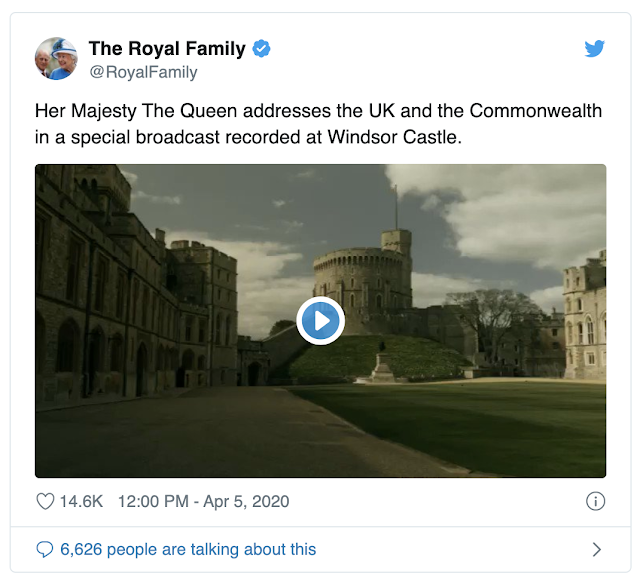Click "Windsor Castle" in the tweet text
This screenshot has height=580, width=640.
click(395, 137)
